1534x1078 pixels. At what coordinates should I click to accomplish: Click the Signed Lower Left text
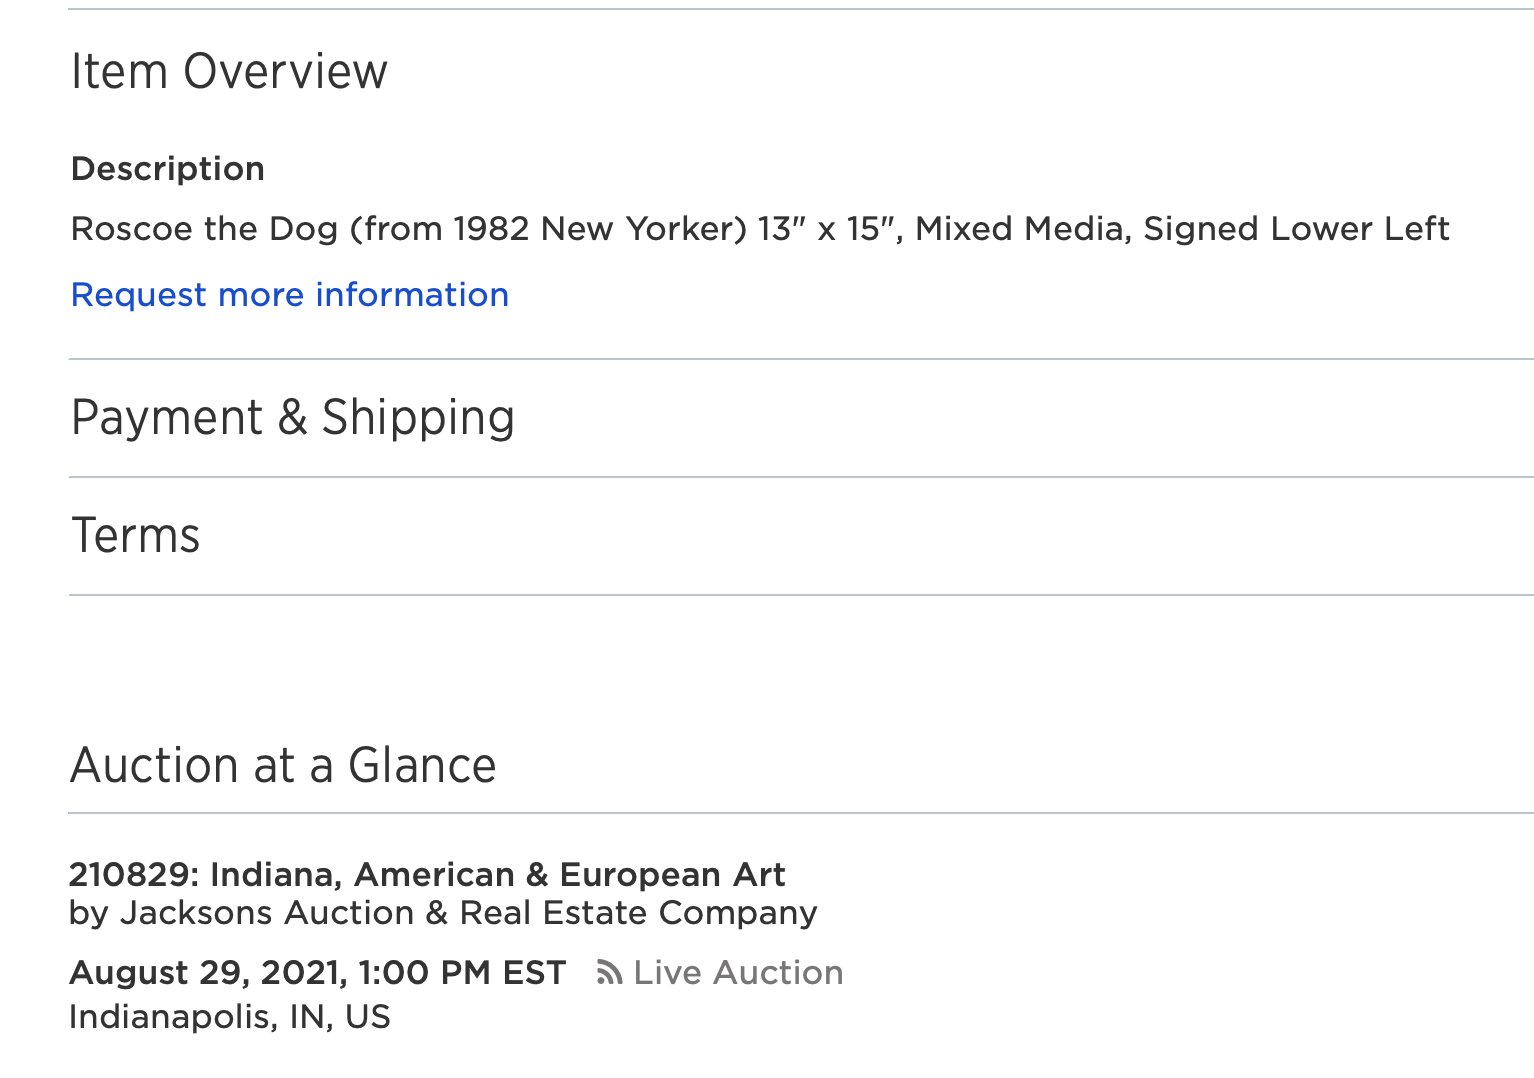coord(1296,229)
